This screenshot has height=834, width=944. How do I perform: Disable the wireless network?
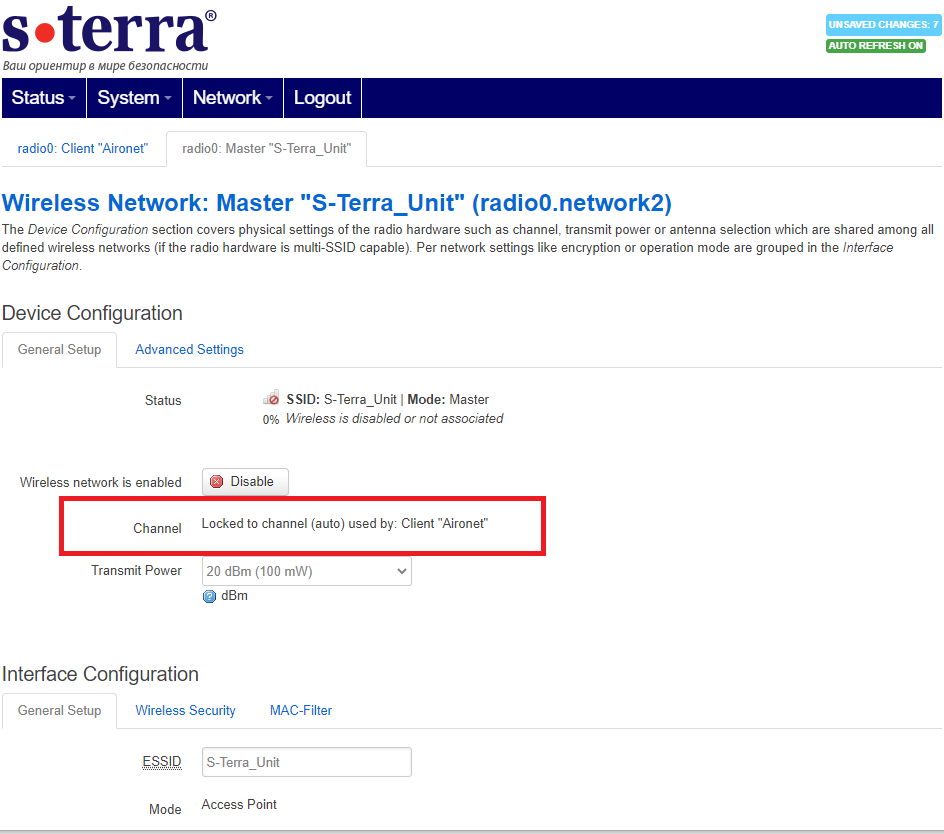(x=246, y=482)
